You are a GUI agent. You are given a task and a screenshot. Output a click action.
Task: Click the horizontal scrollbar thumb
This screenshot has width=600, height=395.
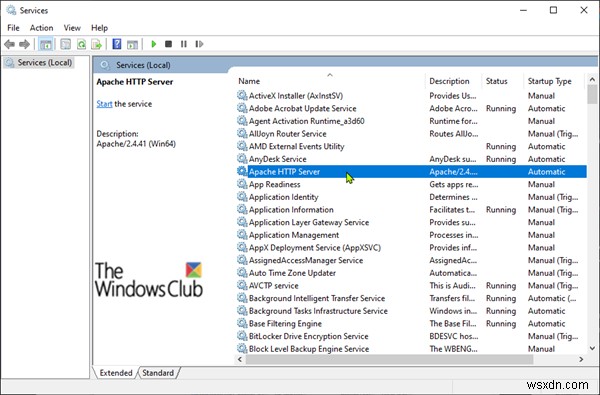pyautogui.click(x=390, y=359)
